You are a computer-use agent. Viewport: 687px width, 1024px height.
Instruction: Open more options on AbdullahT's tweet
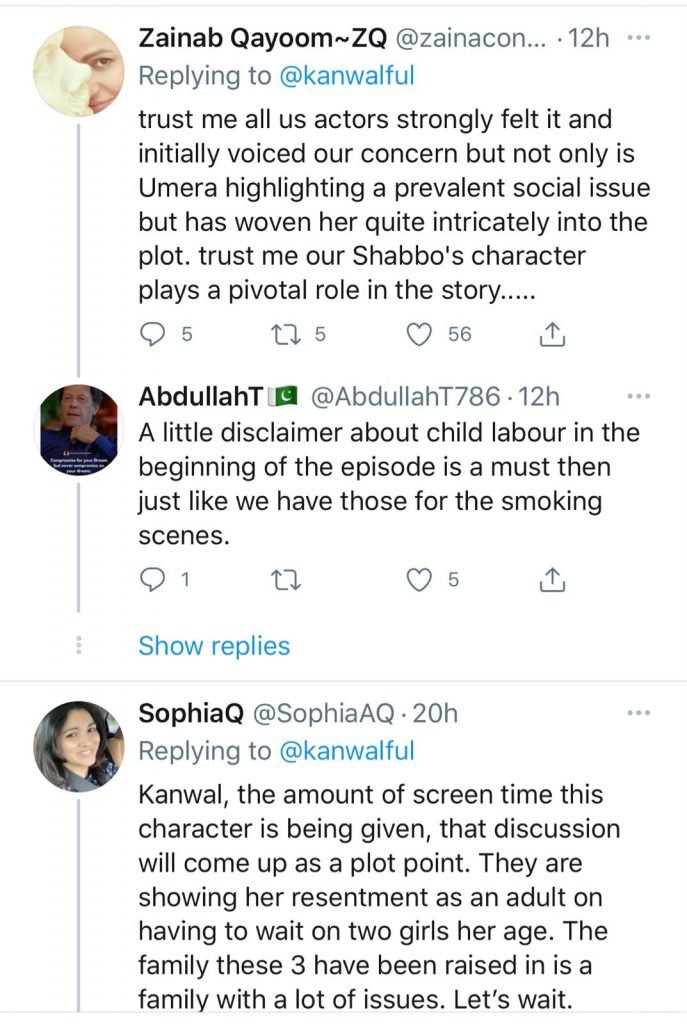tap(638, 397)
